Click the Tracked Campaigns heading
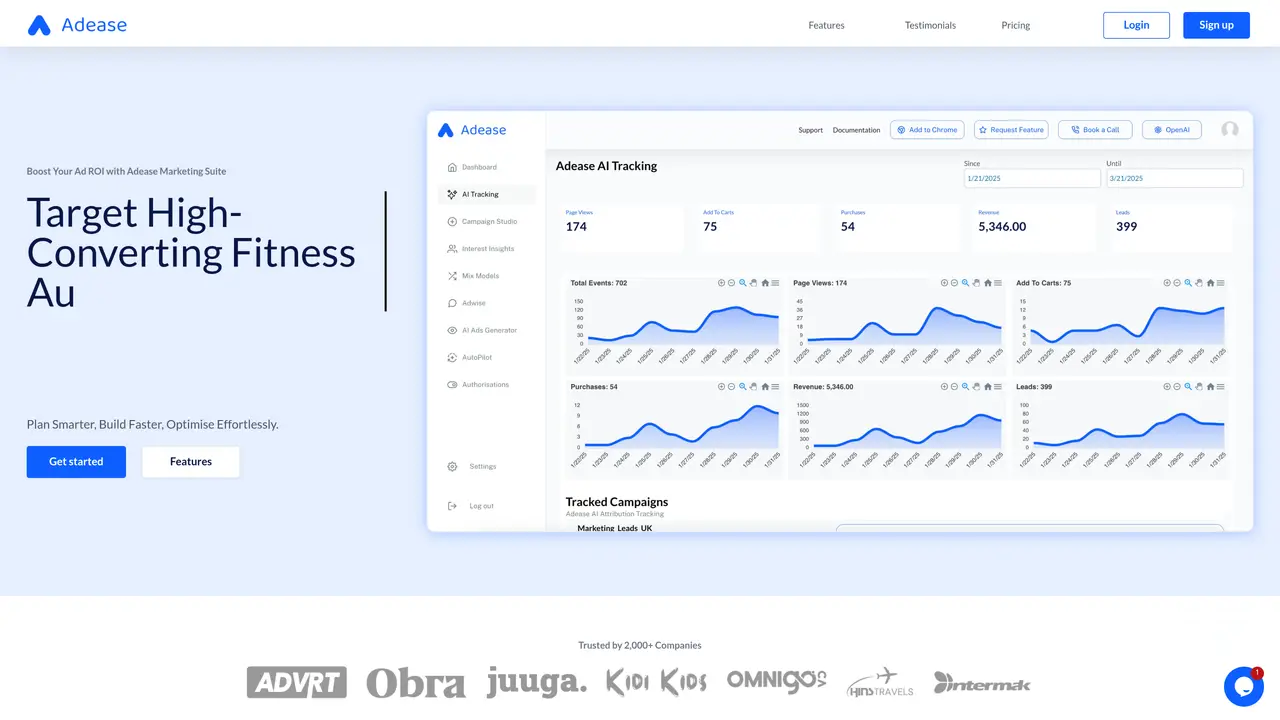 617,502
